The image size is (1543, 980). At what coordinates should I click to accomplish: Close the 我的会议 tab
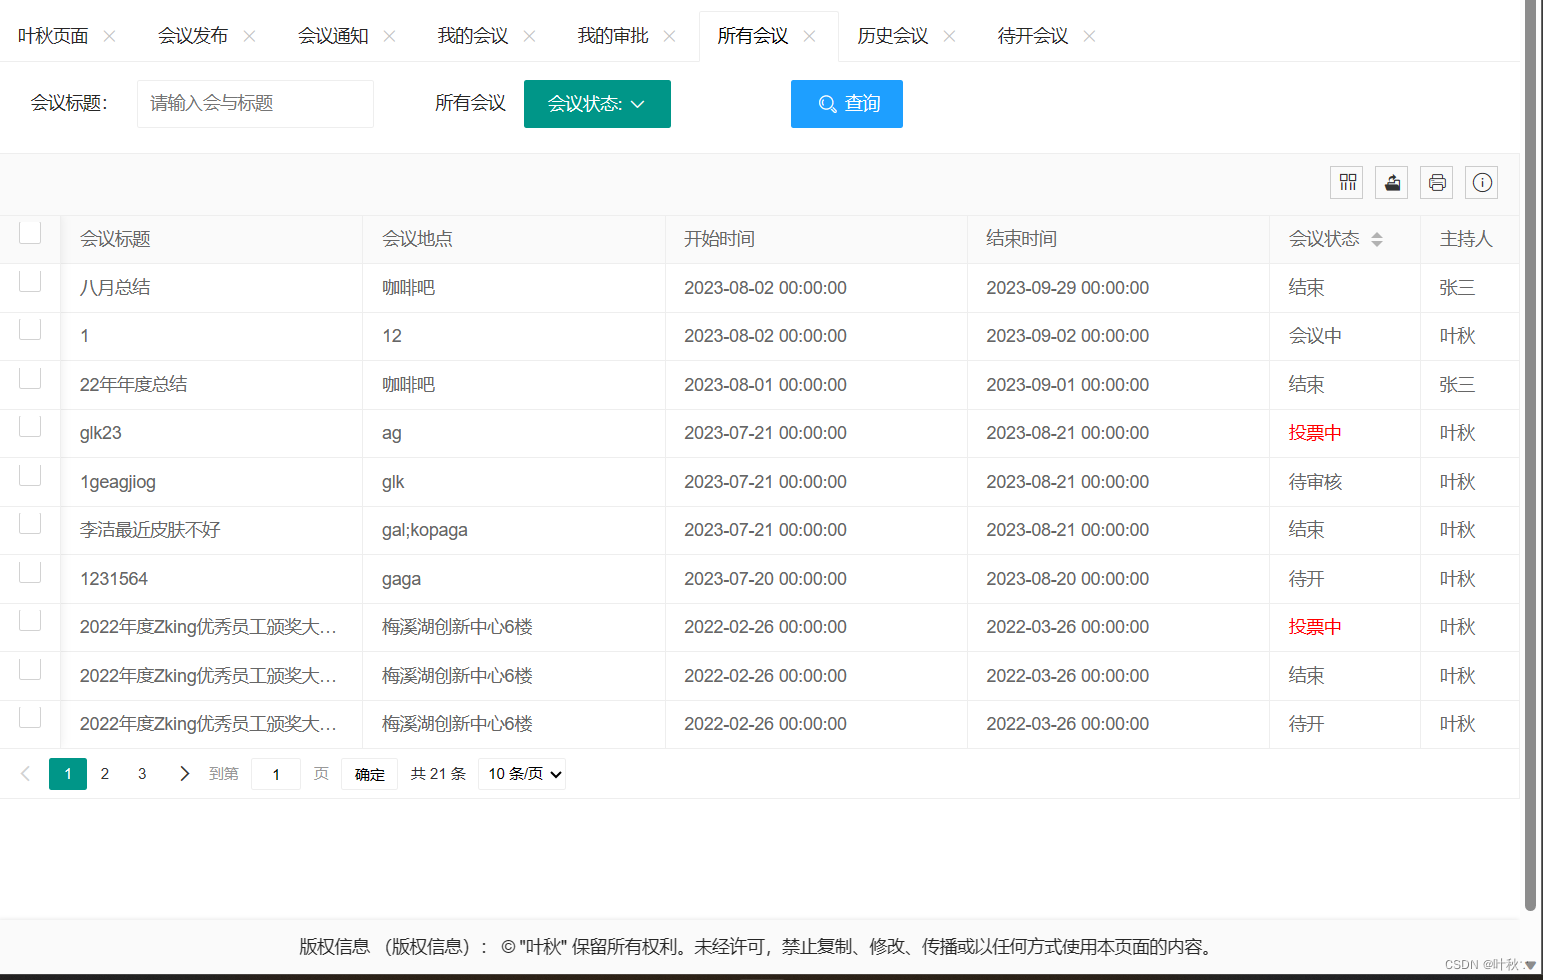tap(530, 36)
